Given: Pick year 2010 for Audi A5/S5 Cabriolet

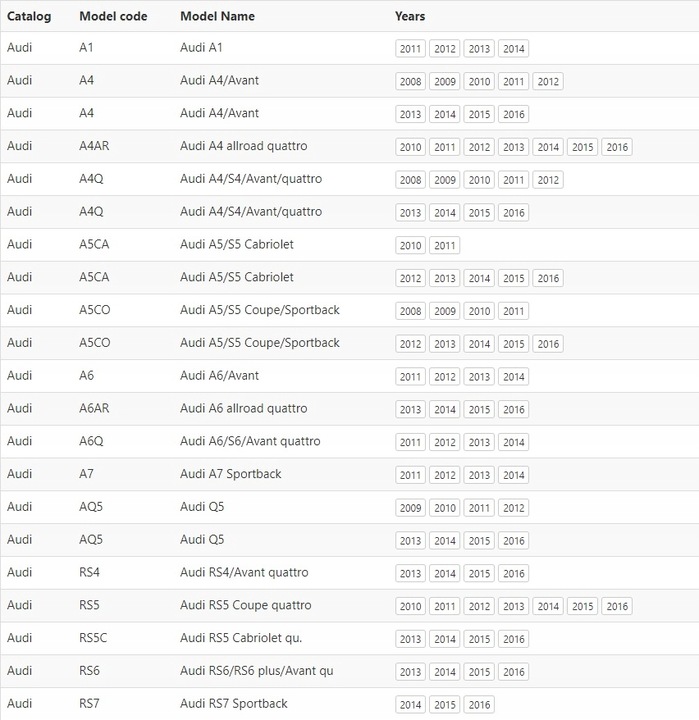Looking at the screenshot, I should tap(410, 246).
